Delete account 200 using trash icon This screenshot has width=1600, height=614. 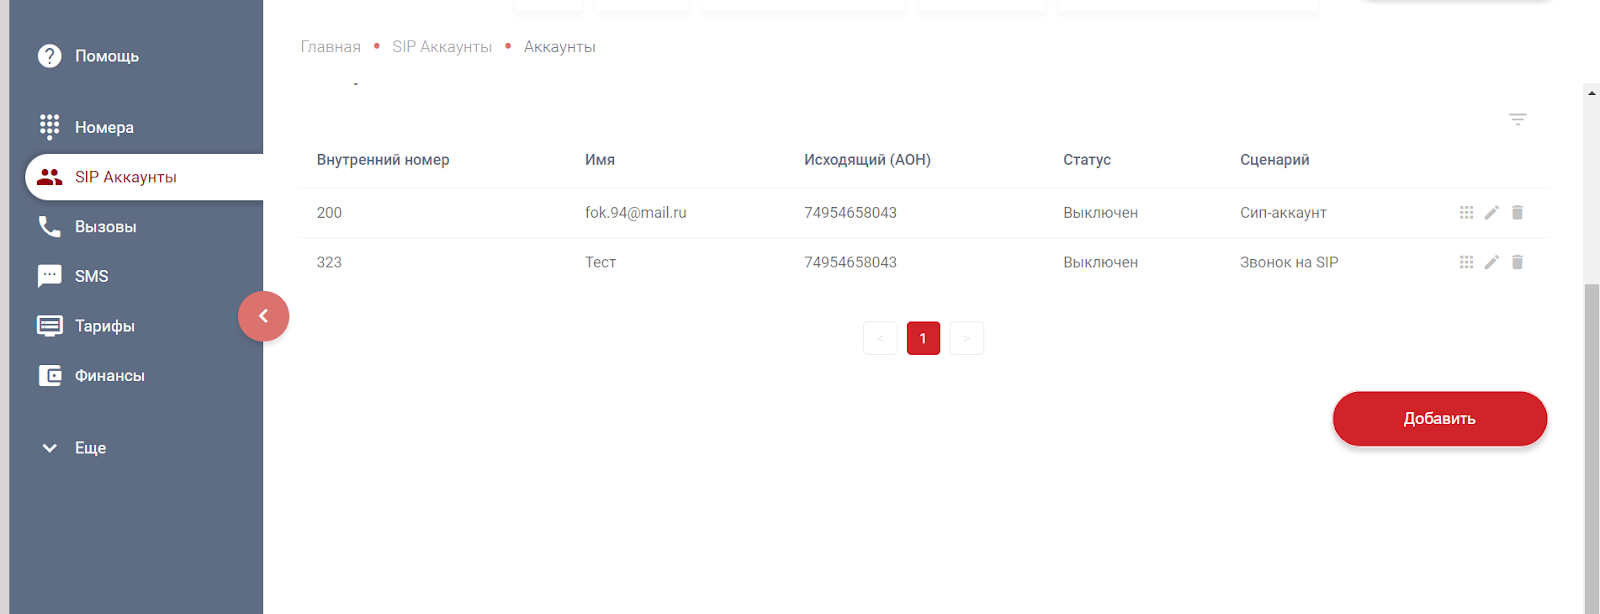pyautogui.click(x=1517, y=212)
